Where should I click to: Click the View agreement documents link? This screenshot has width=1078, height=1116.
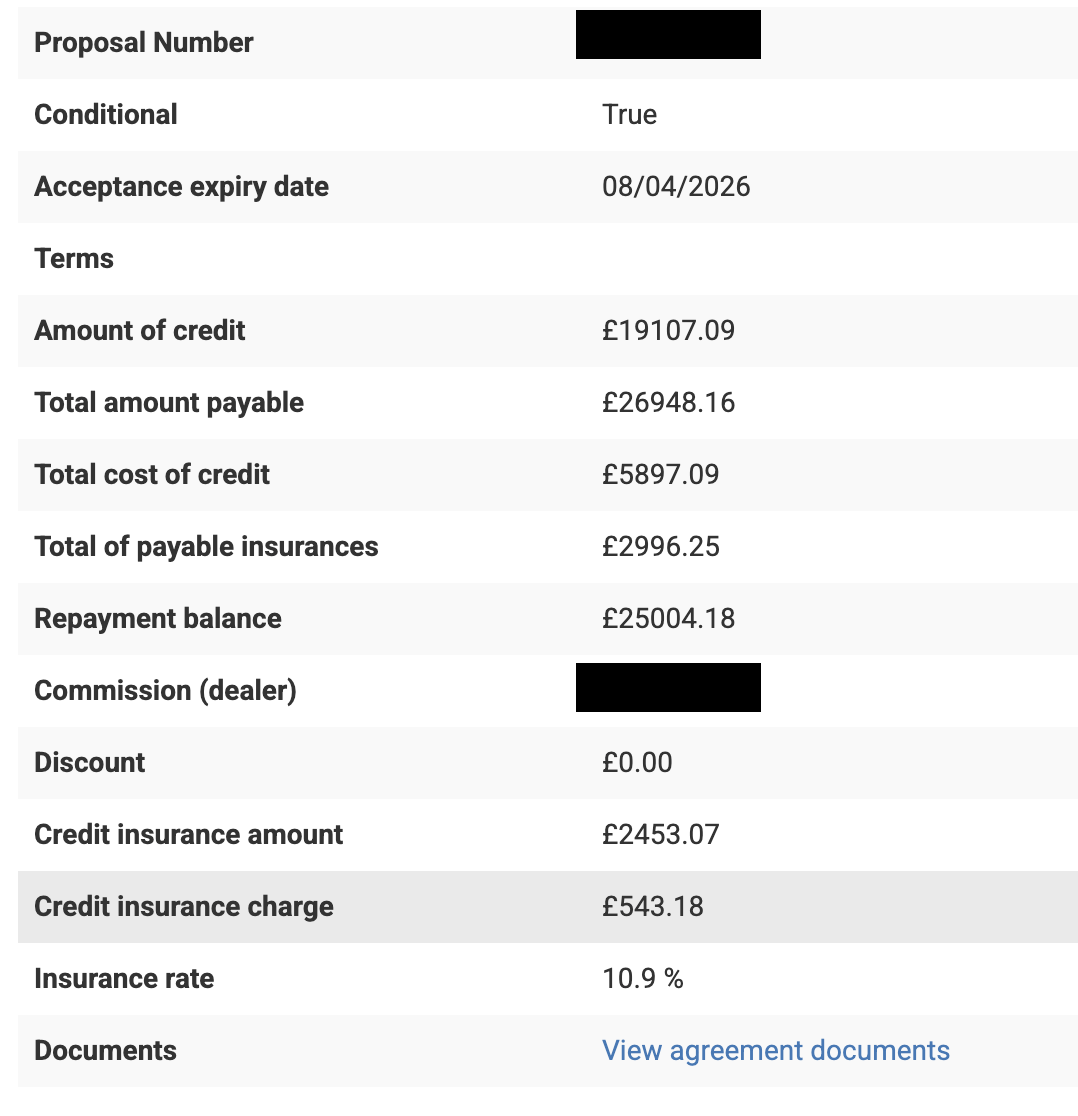tap(775, 1050)
